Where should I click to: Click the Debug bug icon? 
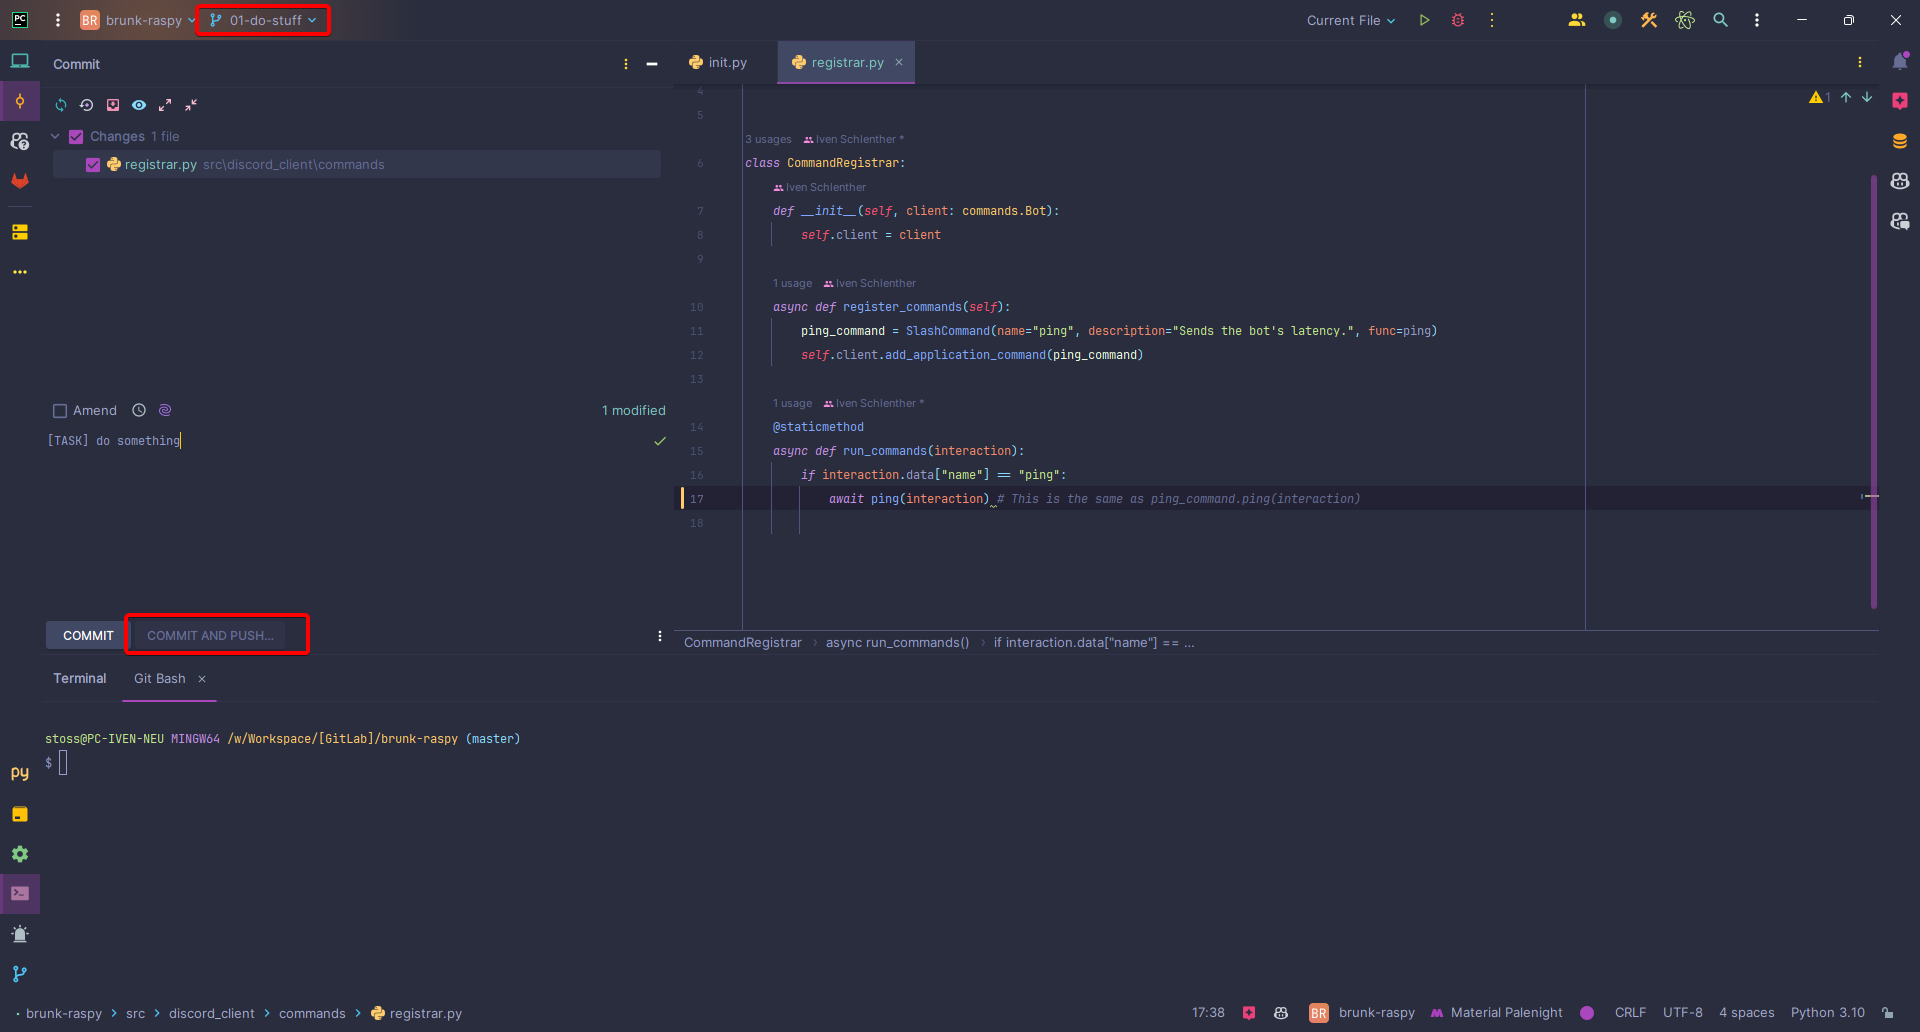(x=1458, y=20)
